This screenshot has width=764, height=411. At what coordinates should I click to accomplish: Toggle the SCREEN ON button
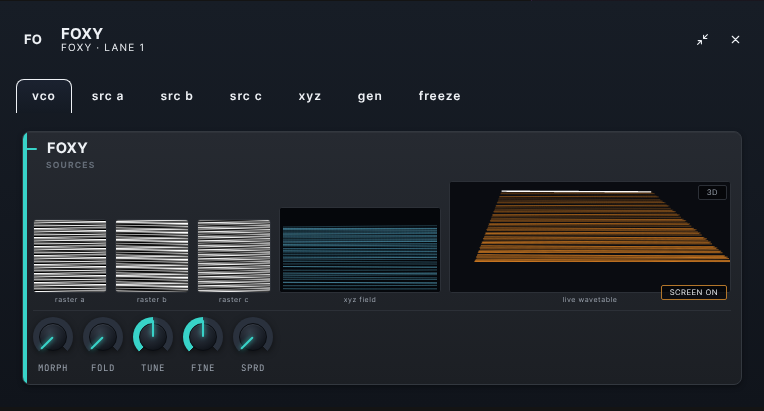click(x=693, y=292)
